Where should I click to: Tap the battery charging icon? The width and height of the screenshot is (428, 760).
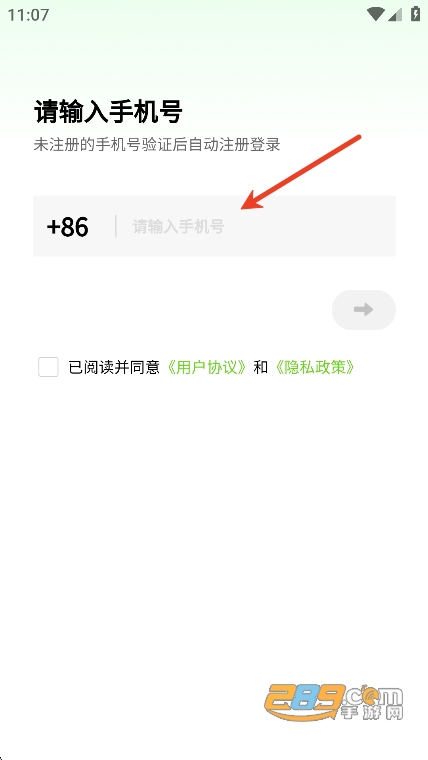pos(415,14)
